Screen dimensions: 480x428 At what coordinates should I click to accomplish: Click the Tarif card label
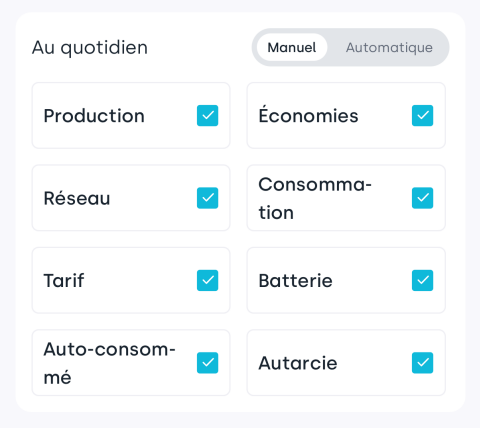click(x=64, y=280)
